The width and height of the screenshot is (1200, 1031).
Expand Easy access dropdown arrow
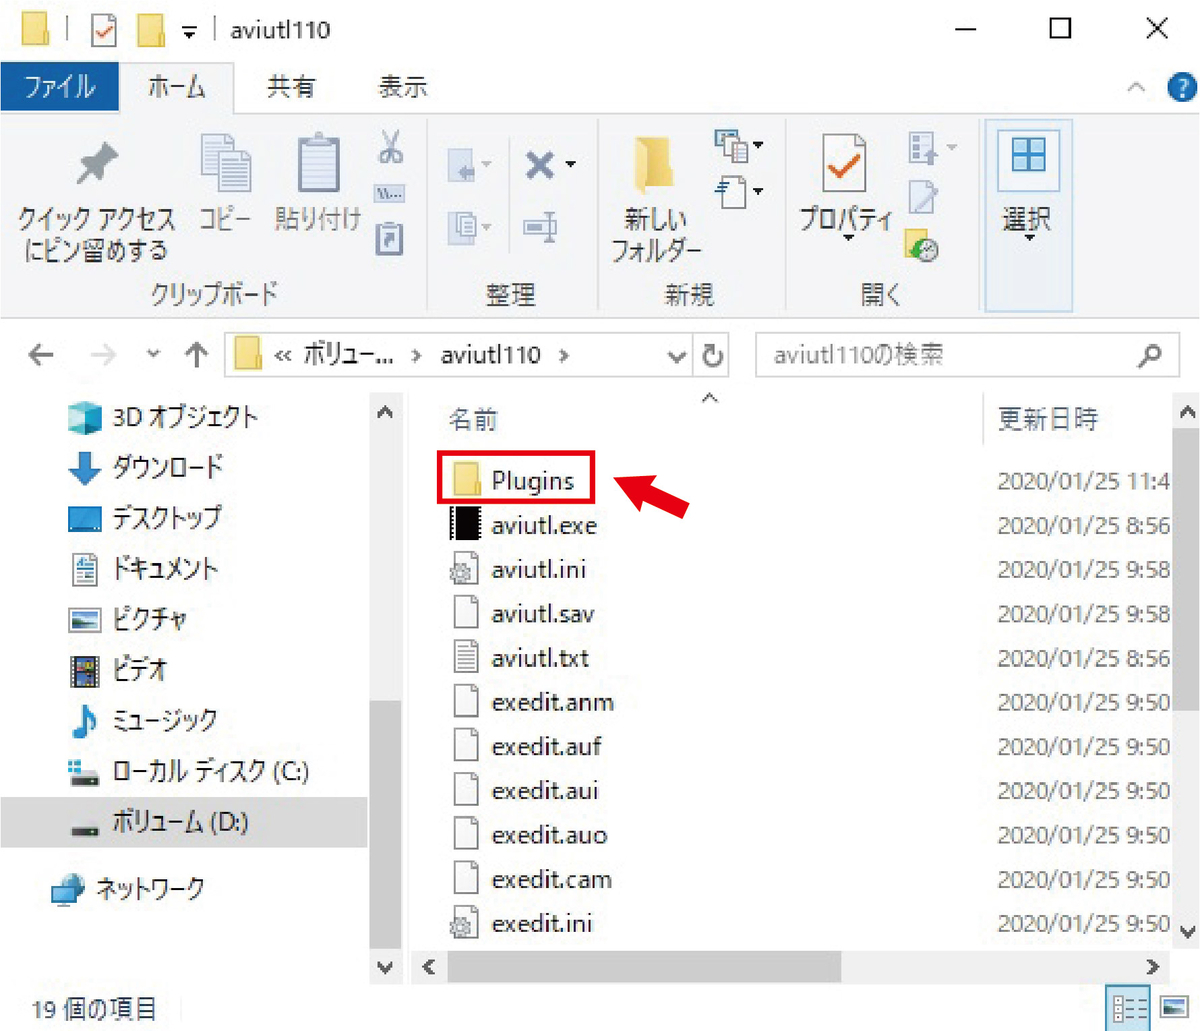click(x=758, y=191)
